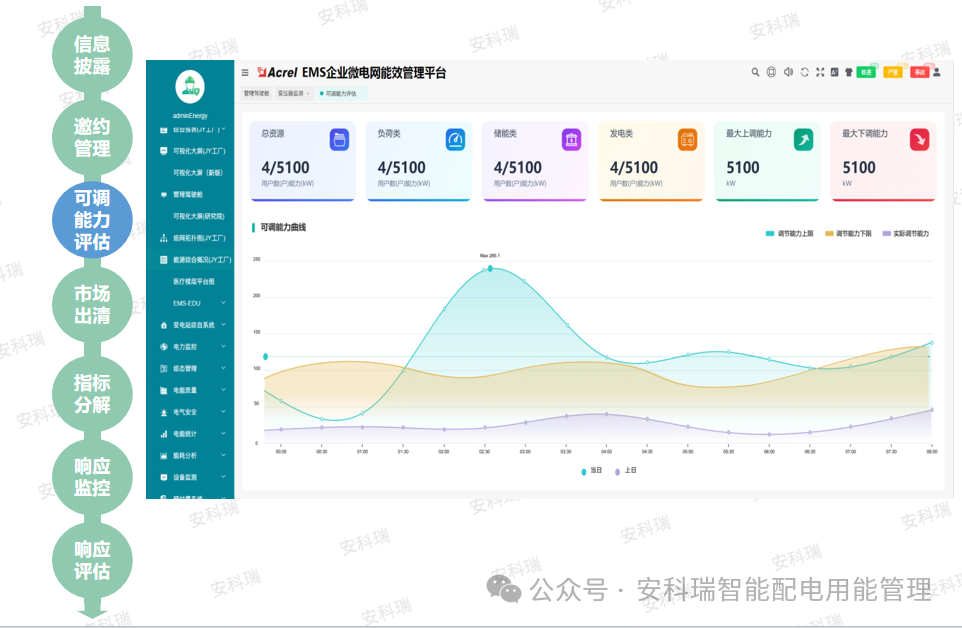Select the 电气安全 sidebar icon

click(163, 413)
